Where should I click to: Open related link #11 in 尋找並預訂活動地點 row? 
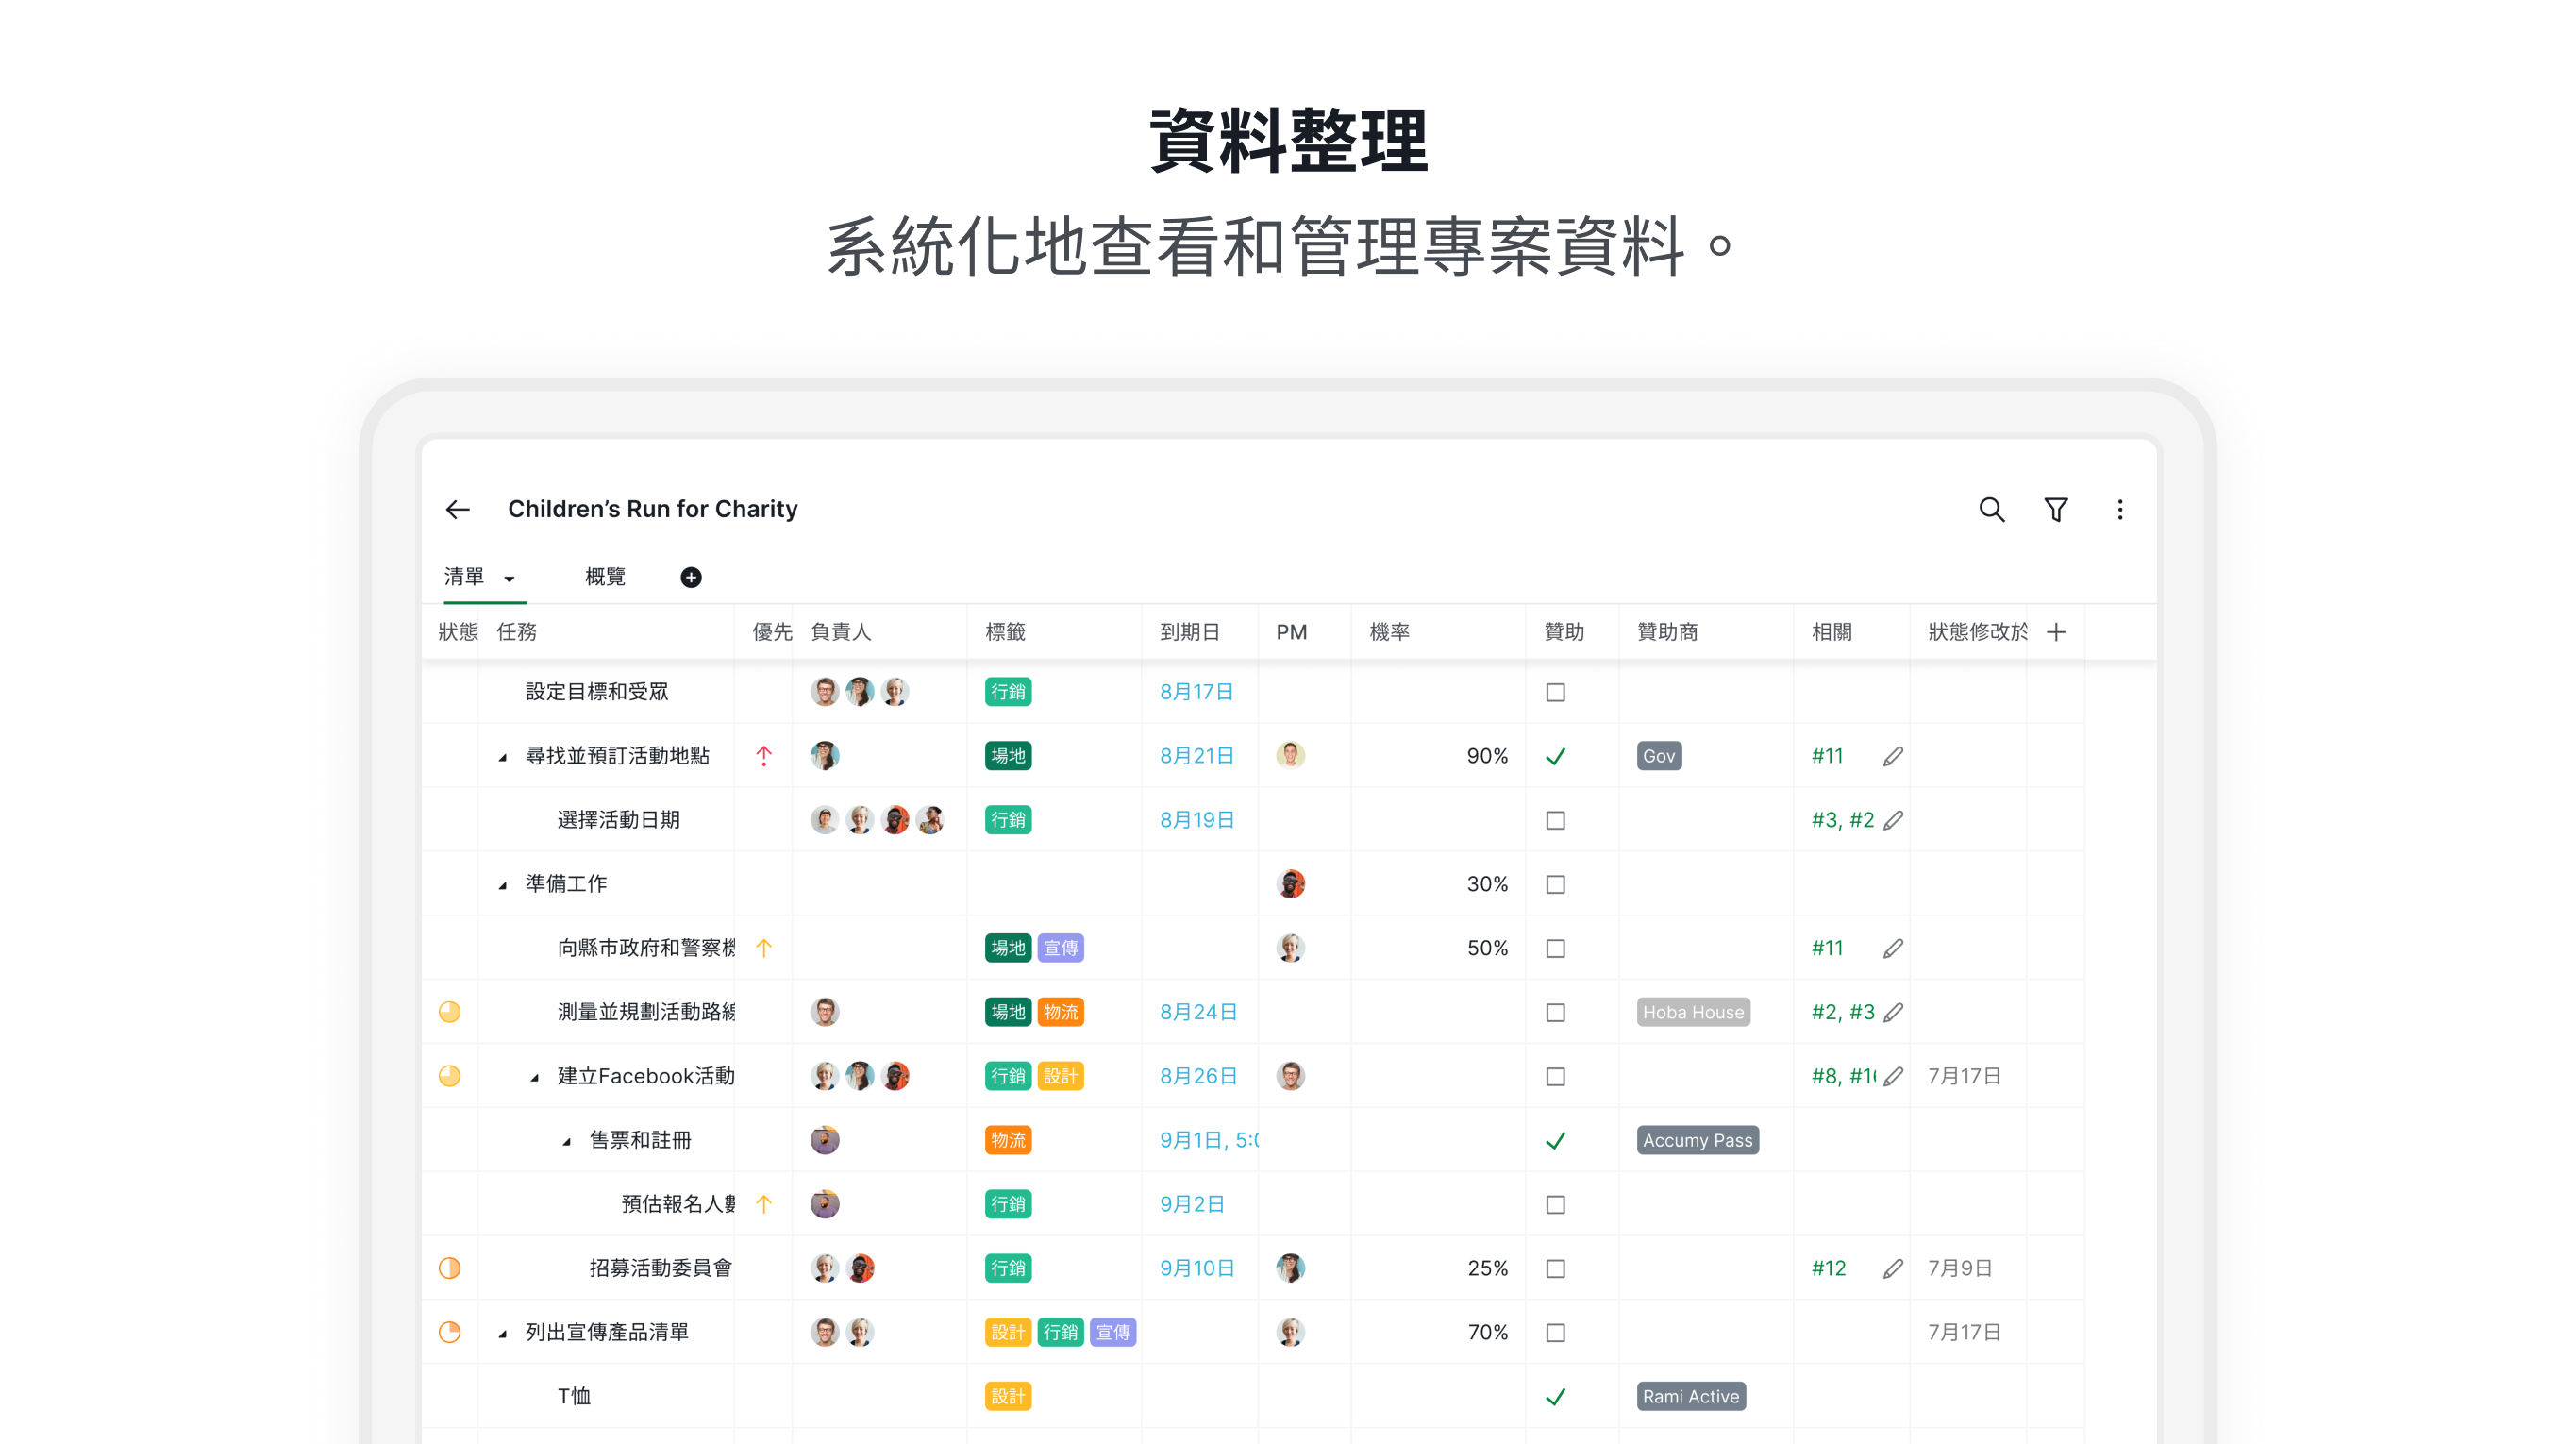click(x=1827, y=756)
